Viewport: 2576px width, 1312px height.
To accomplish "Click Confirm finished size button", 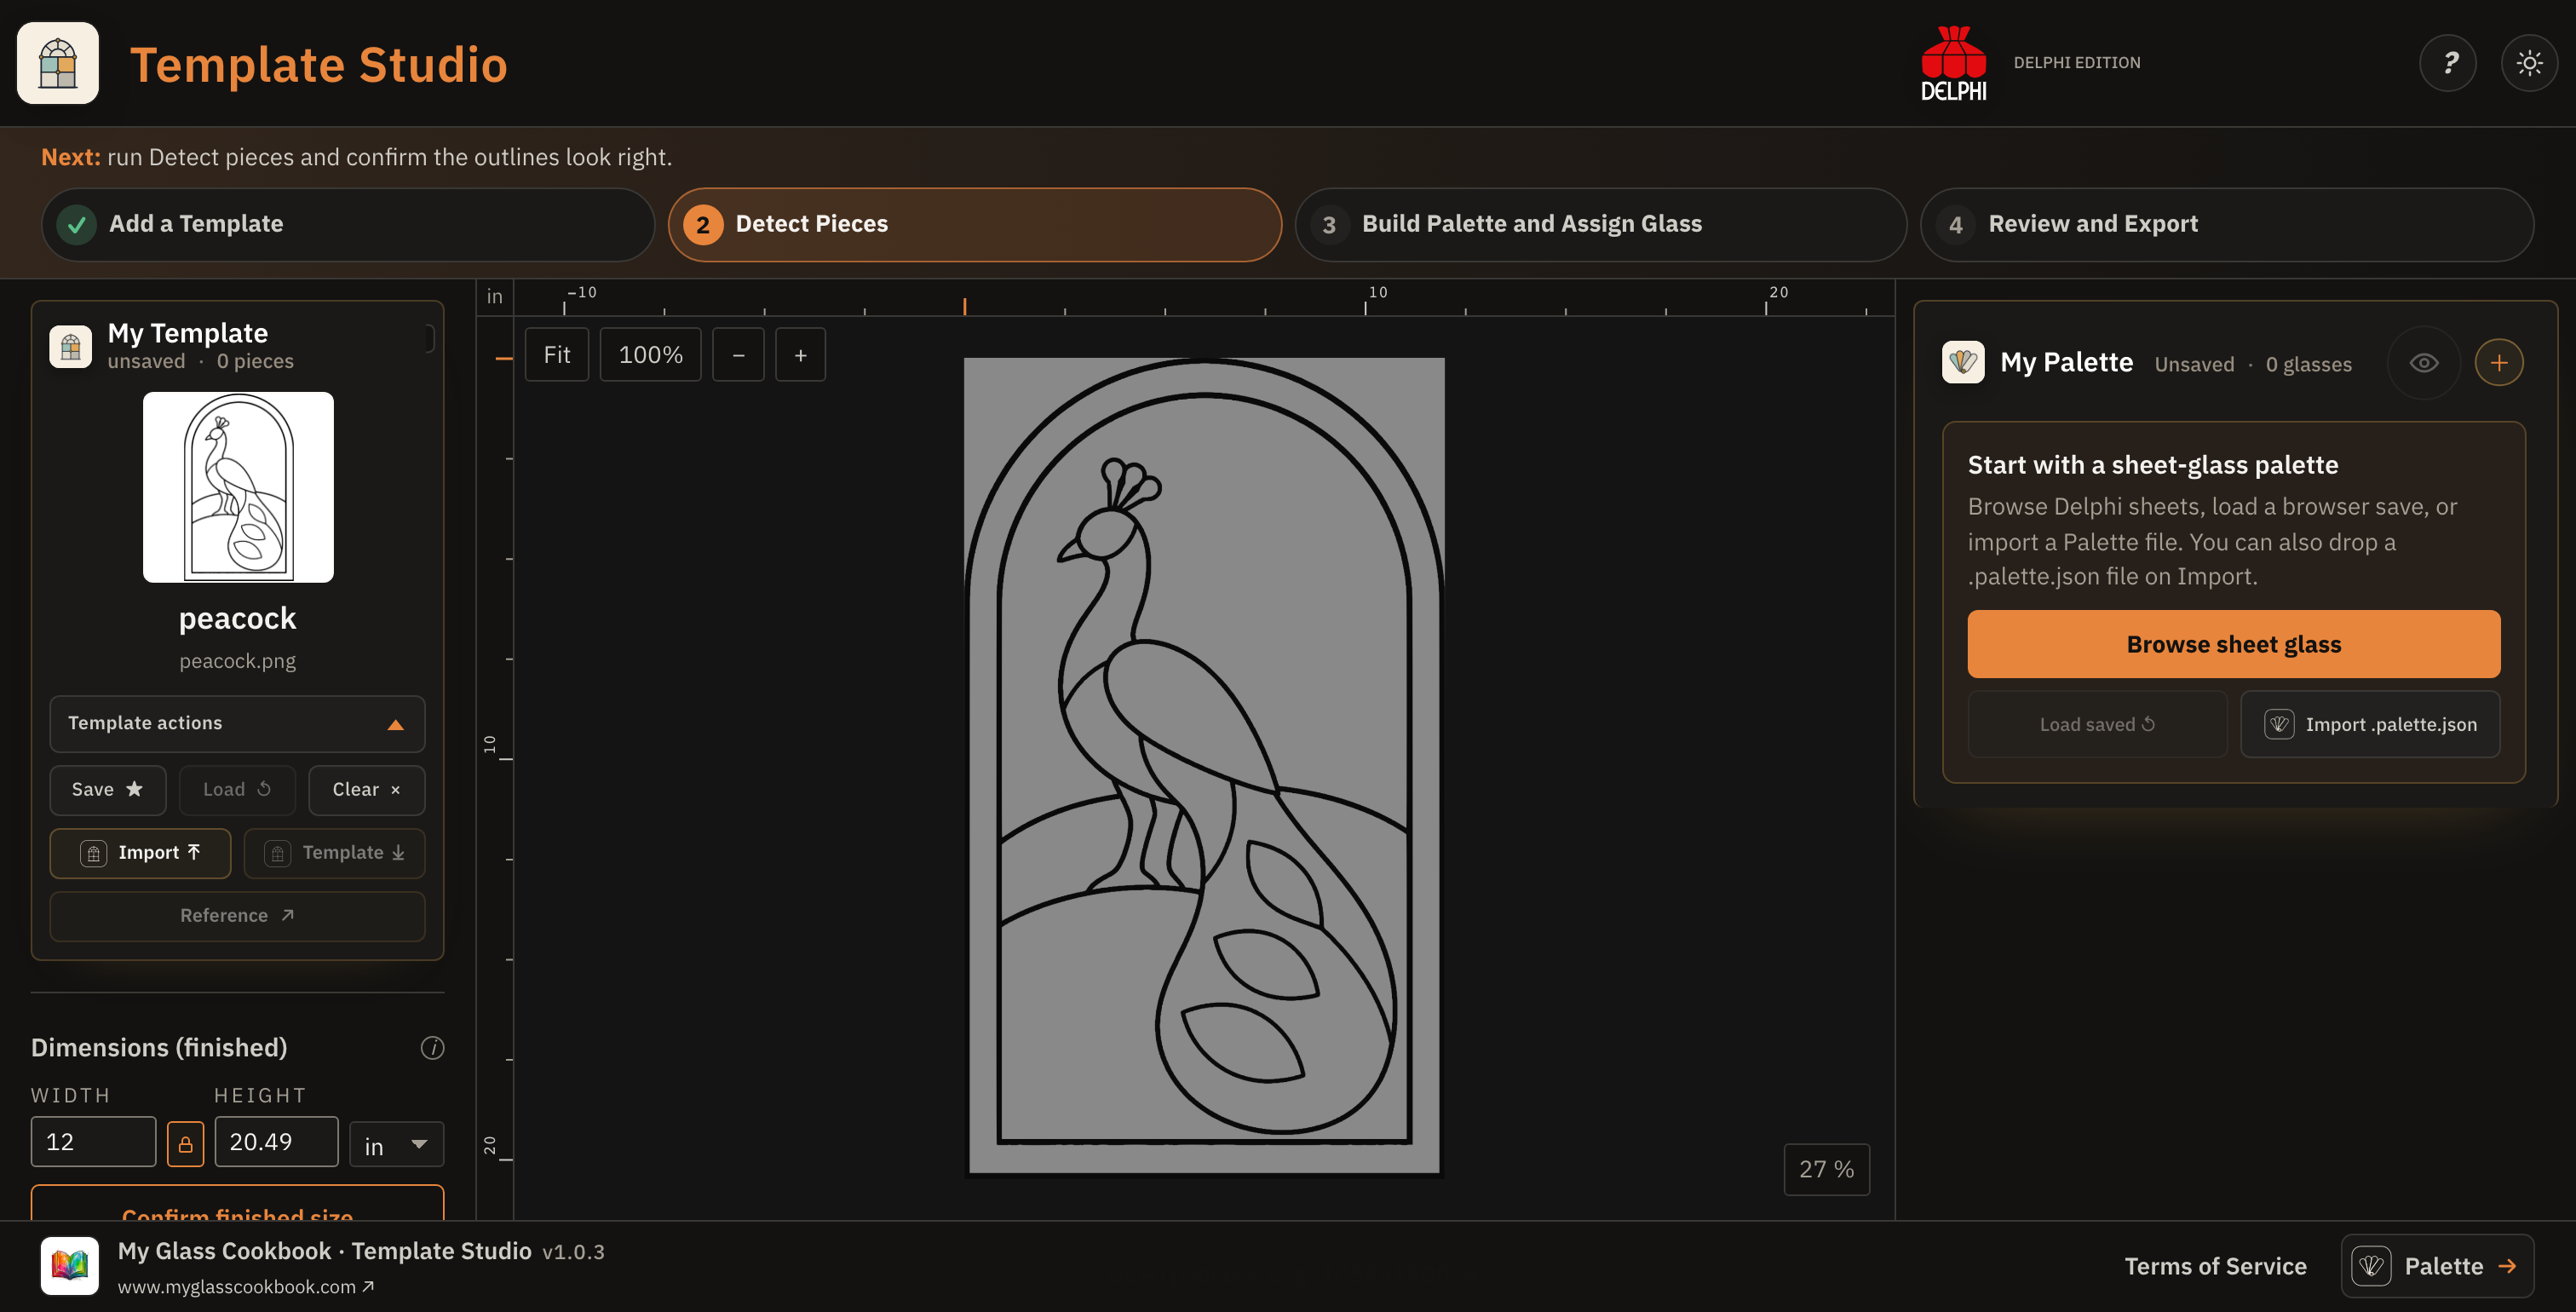I will click(x=237, y=1204).
